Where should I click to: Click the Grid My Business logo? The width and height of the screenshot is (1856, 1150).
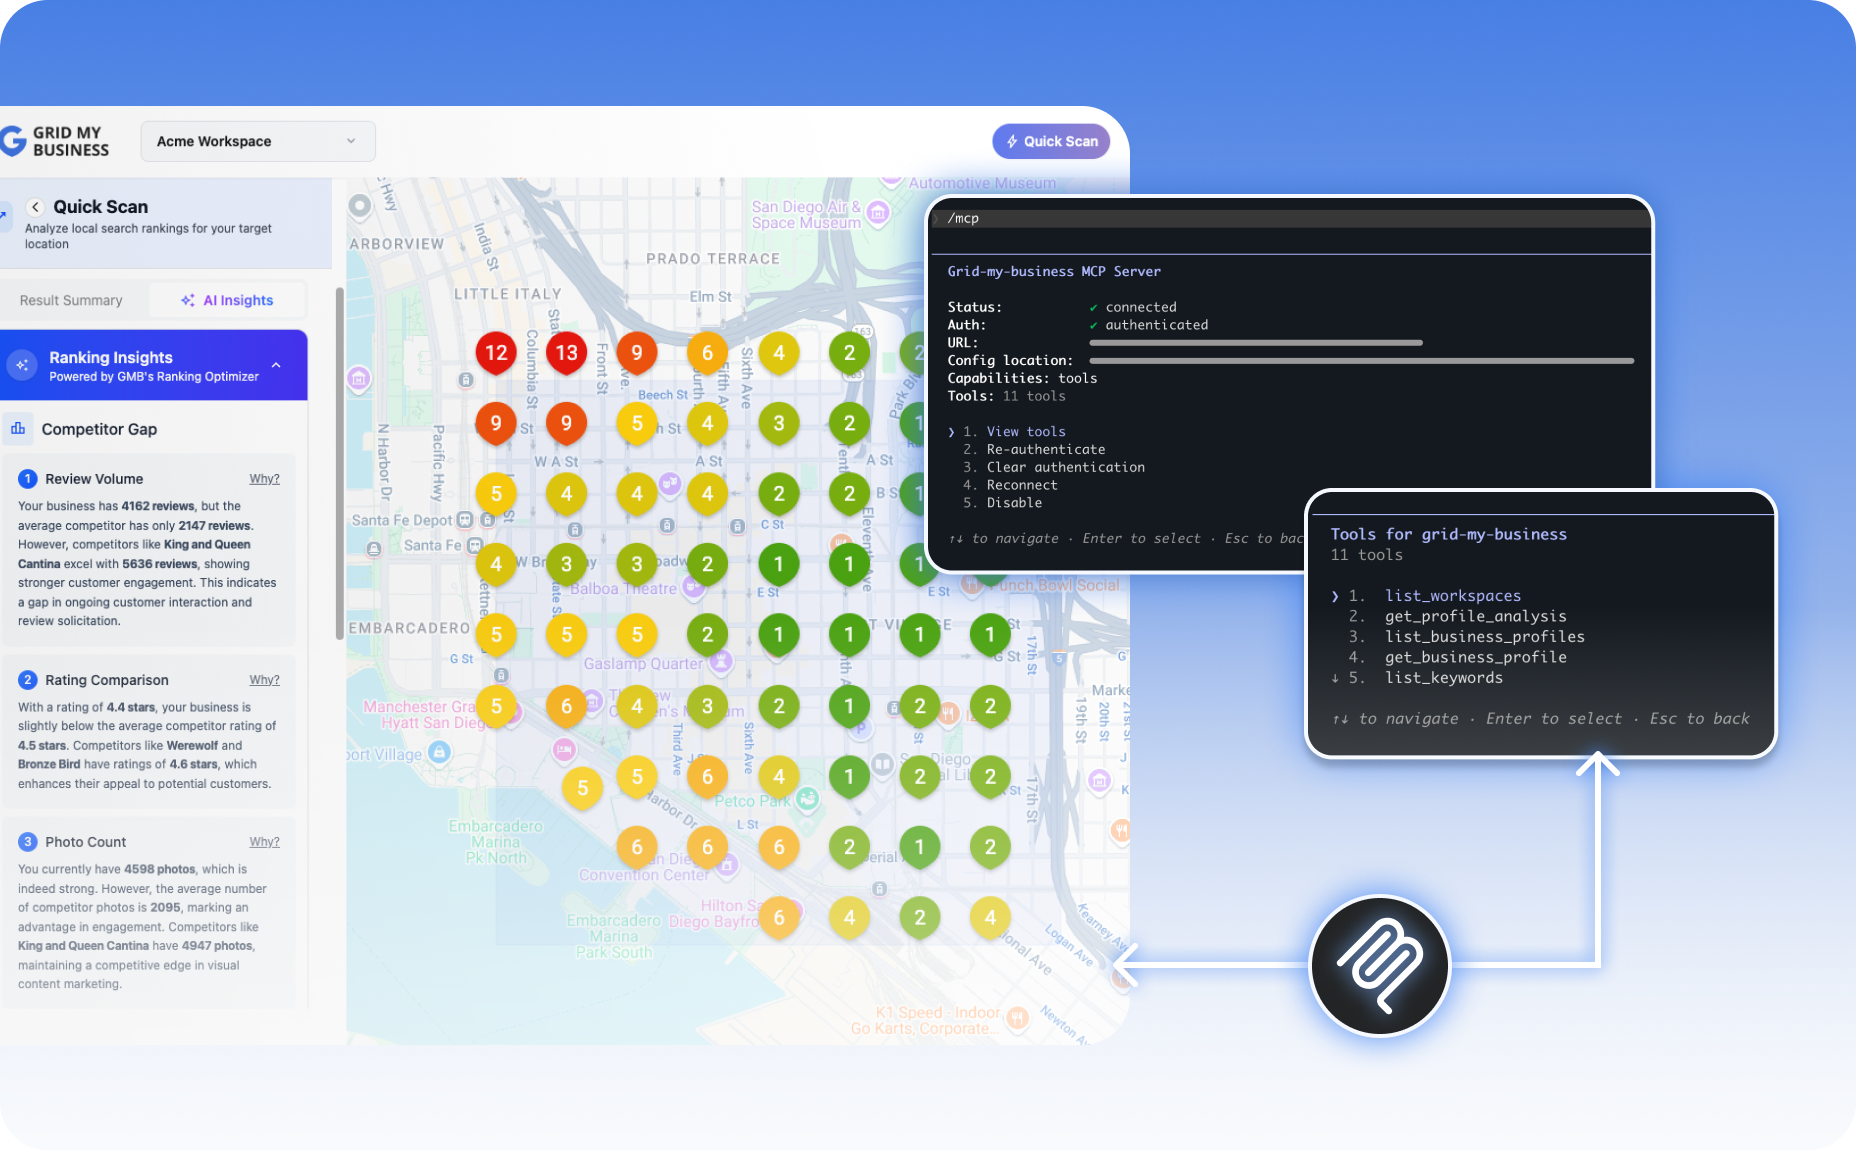(x=55, y=141)
